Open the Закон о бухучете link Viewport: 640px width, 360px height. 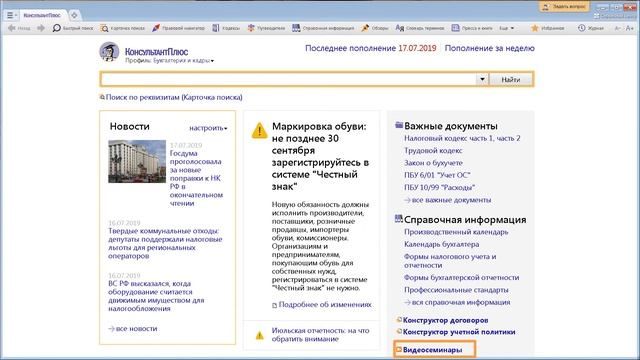433,163
